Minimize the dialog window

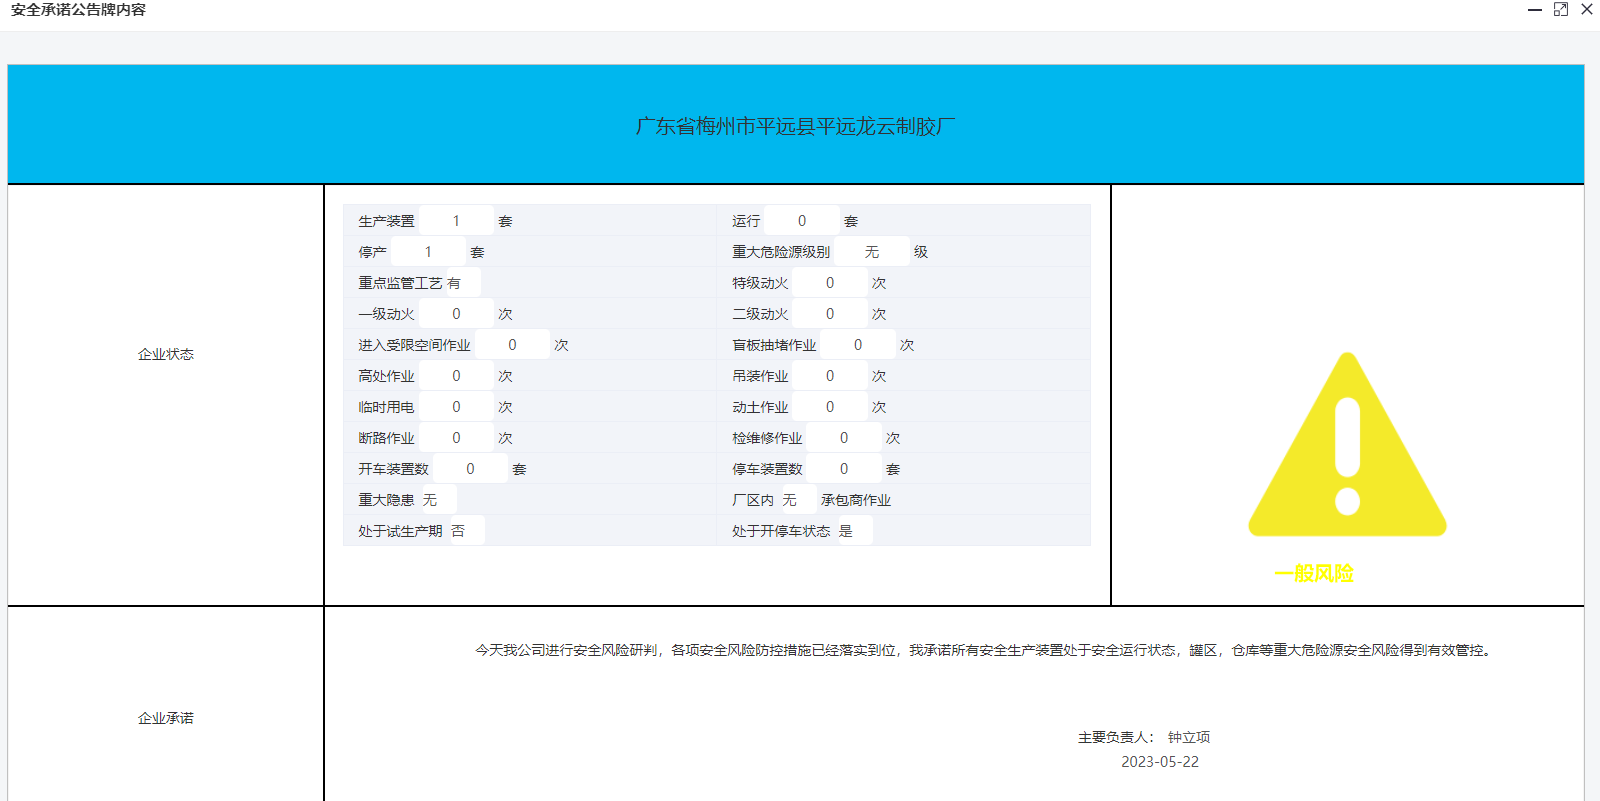click(x=1535, y=9)
